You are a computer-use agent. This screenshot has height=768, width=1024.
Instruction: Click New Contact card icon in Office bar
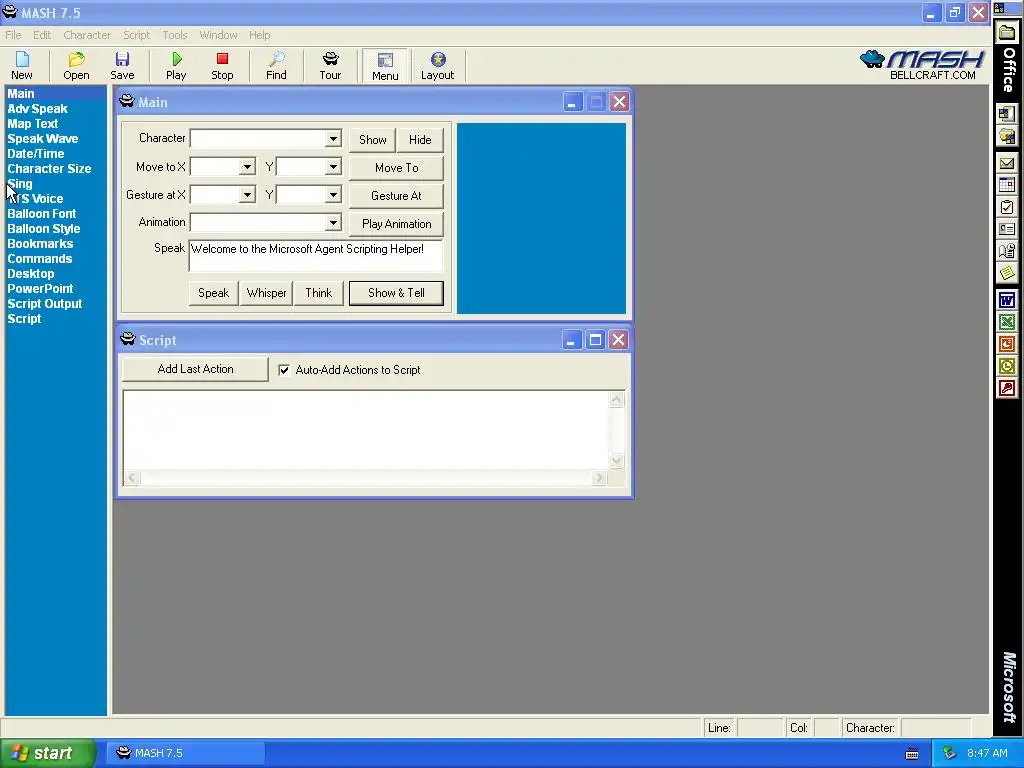click(x=1007, y=229)
